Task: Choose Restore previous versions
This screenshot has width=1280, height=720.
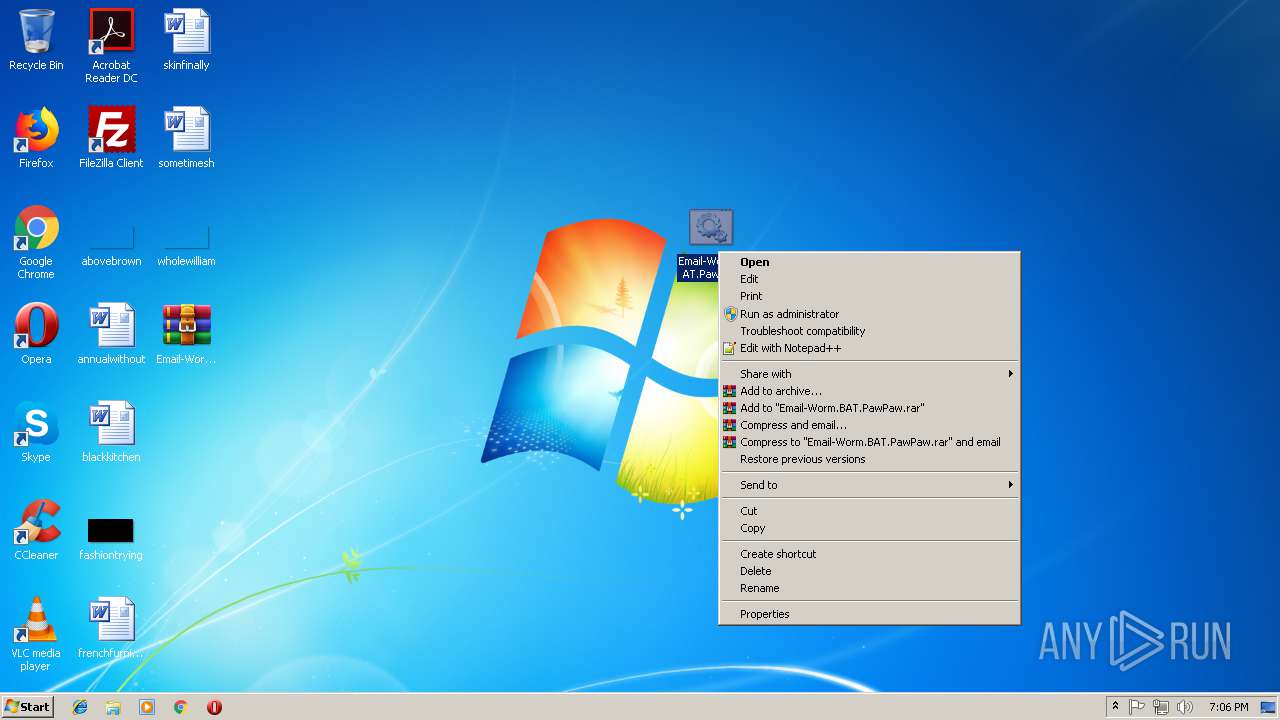Action: pos(869,459)
